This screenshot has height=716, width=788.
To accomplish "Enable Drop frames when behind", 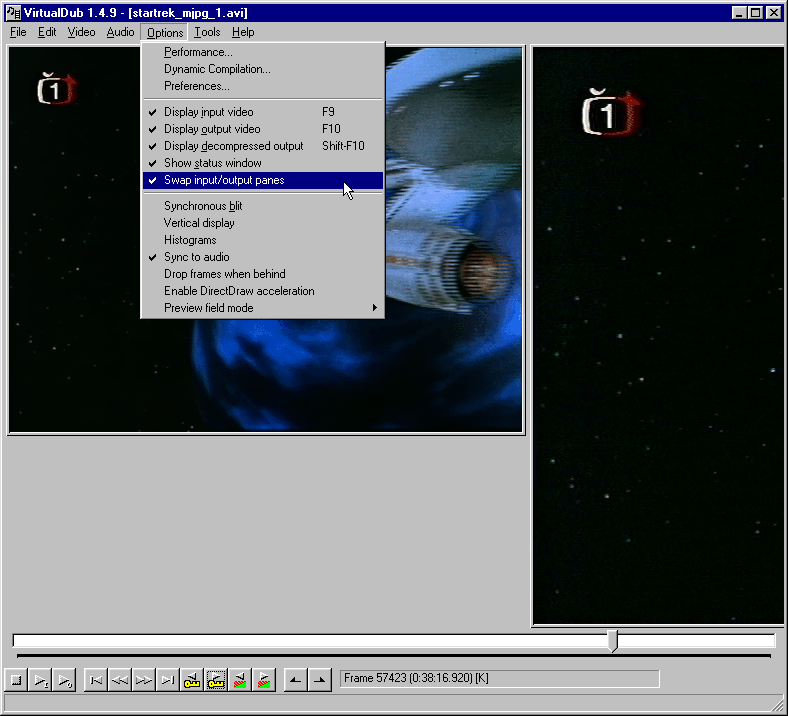I will coord(263,274).
